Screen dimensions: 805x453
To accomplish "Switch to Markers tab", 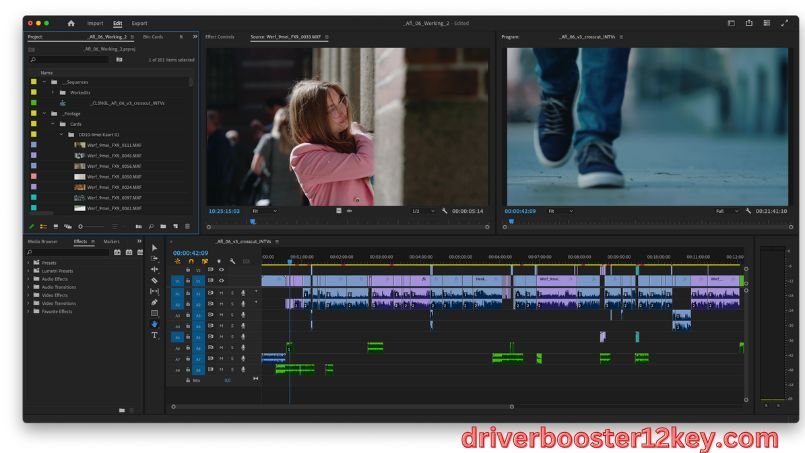I will tap(111, 241).
